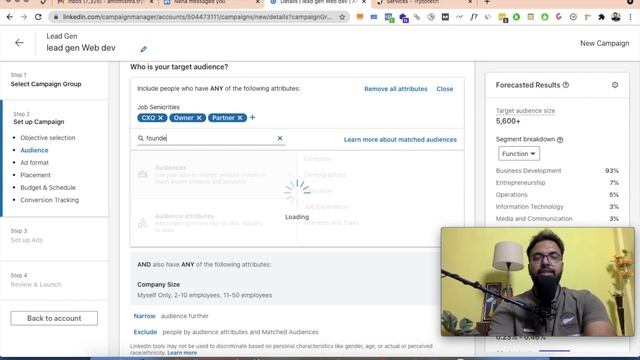Screen dimensions: 640x360
Task: Click the presenter webcam video overlay
Action: (538, 282)
